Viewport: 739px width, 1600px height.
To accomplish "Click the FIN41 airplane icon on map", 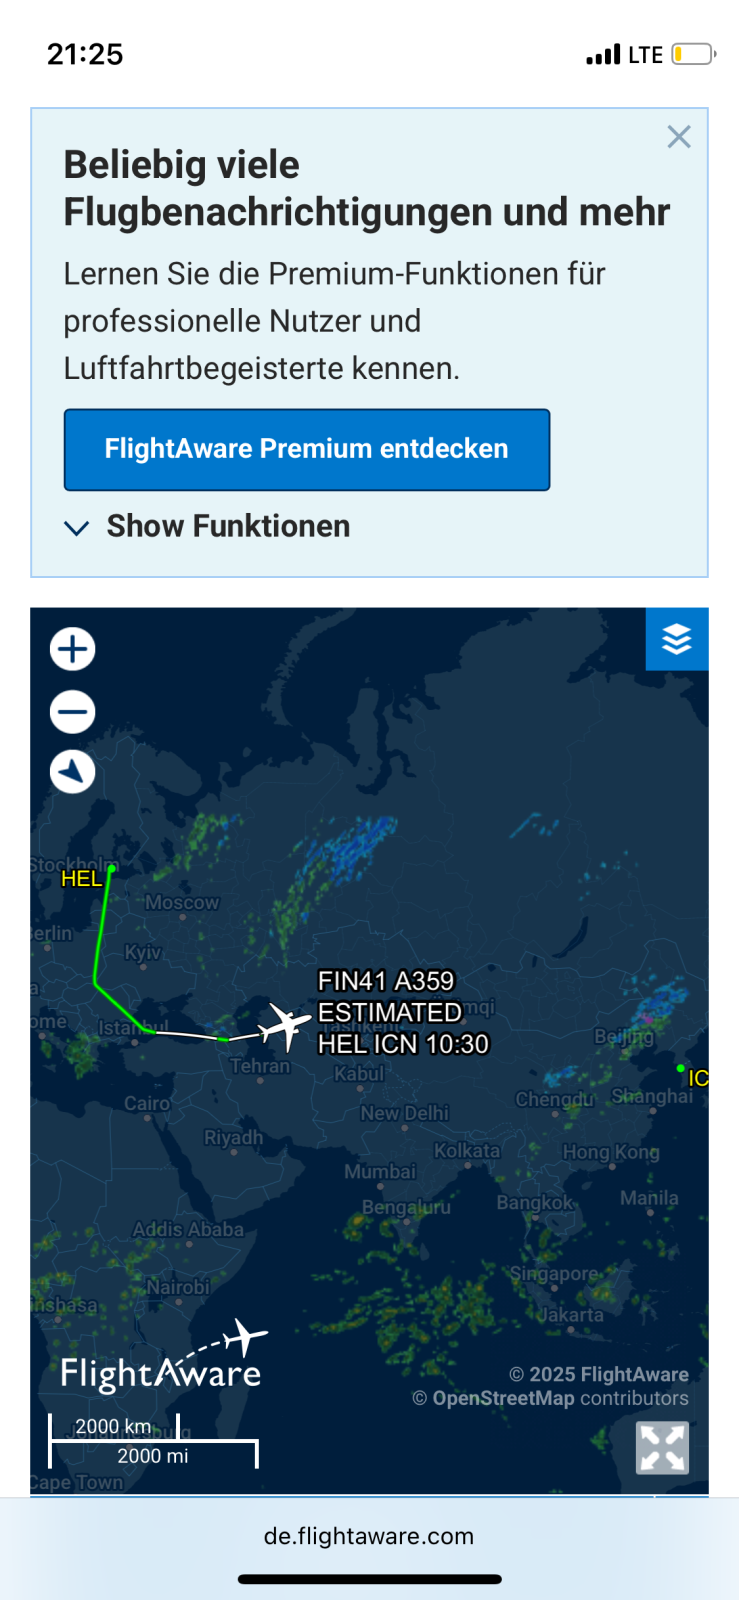I will click(287, 1025).
